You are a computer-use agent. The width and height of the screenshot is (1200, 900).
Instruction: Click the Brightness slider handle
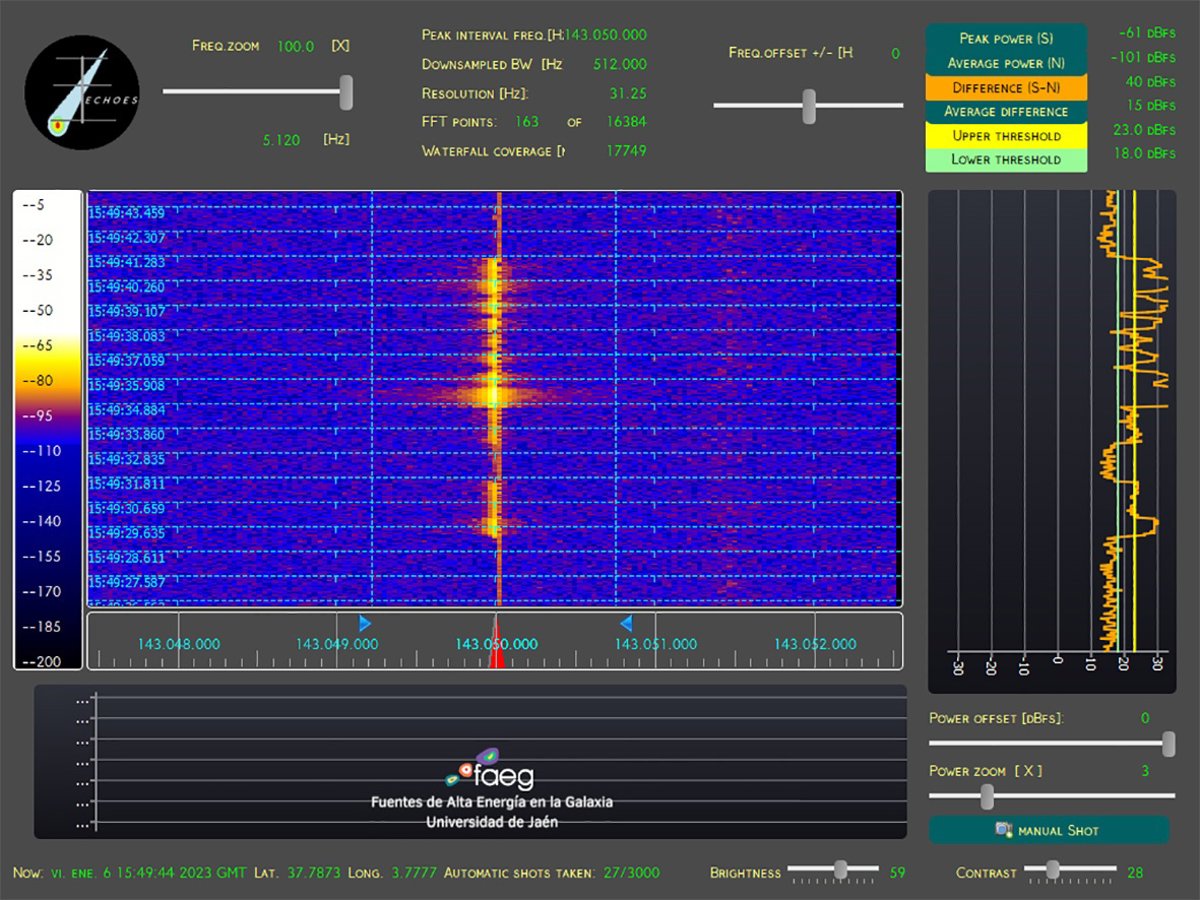[x=841, y=869]
